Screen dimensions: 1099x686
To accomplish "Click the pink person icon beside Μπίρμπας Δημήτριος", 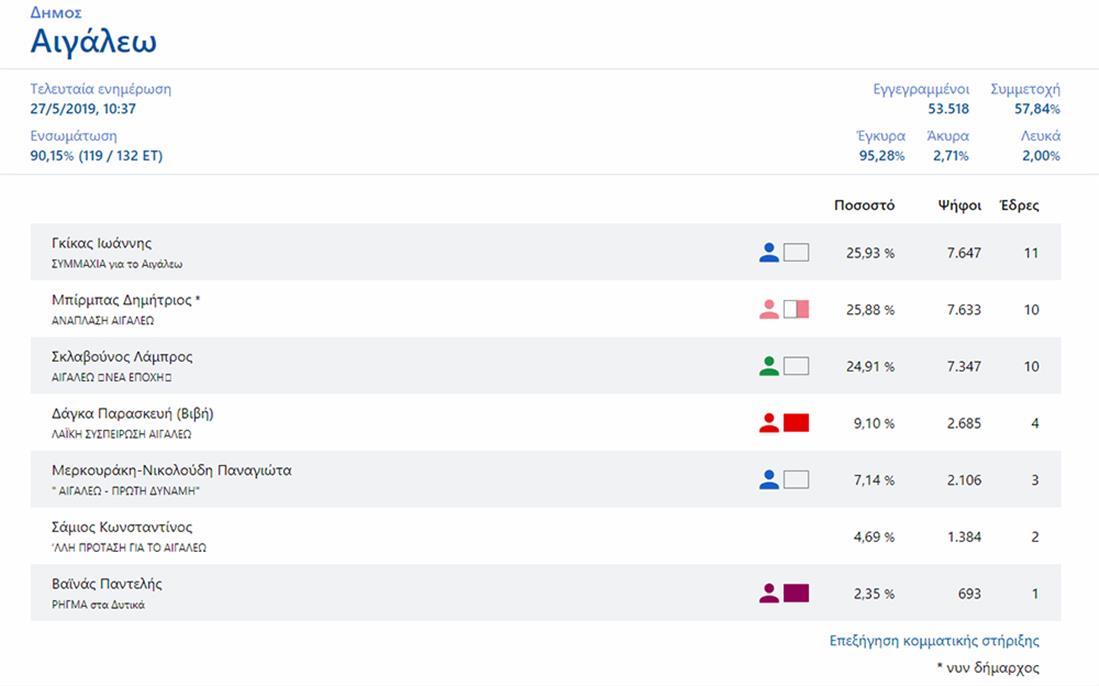I will pos(769,310).
